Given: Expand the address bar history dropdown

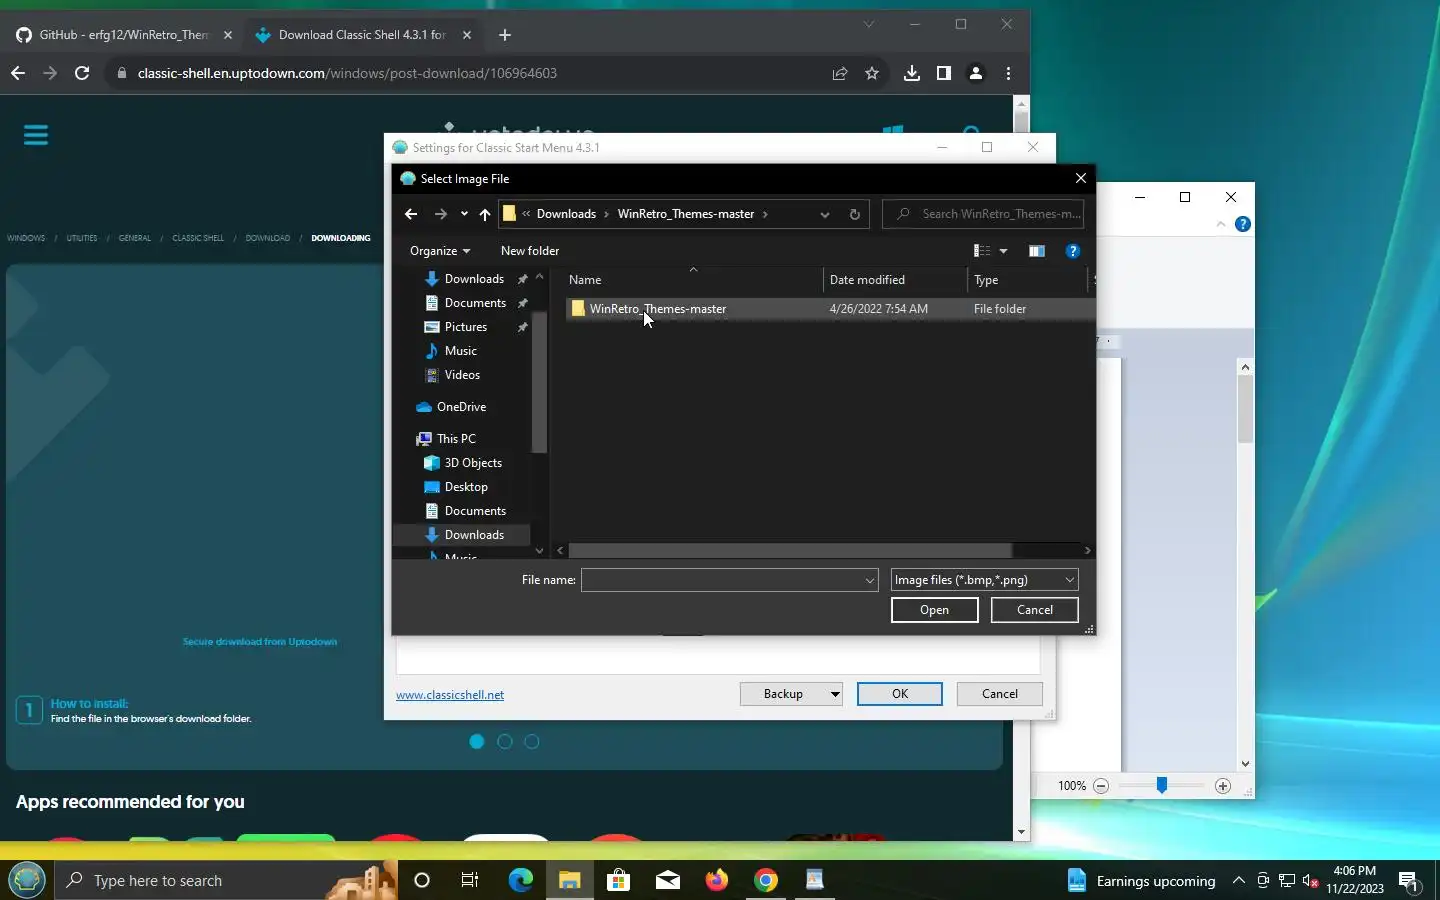Looking at the screenshot, I should (x=824, y=214).
